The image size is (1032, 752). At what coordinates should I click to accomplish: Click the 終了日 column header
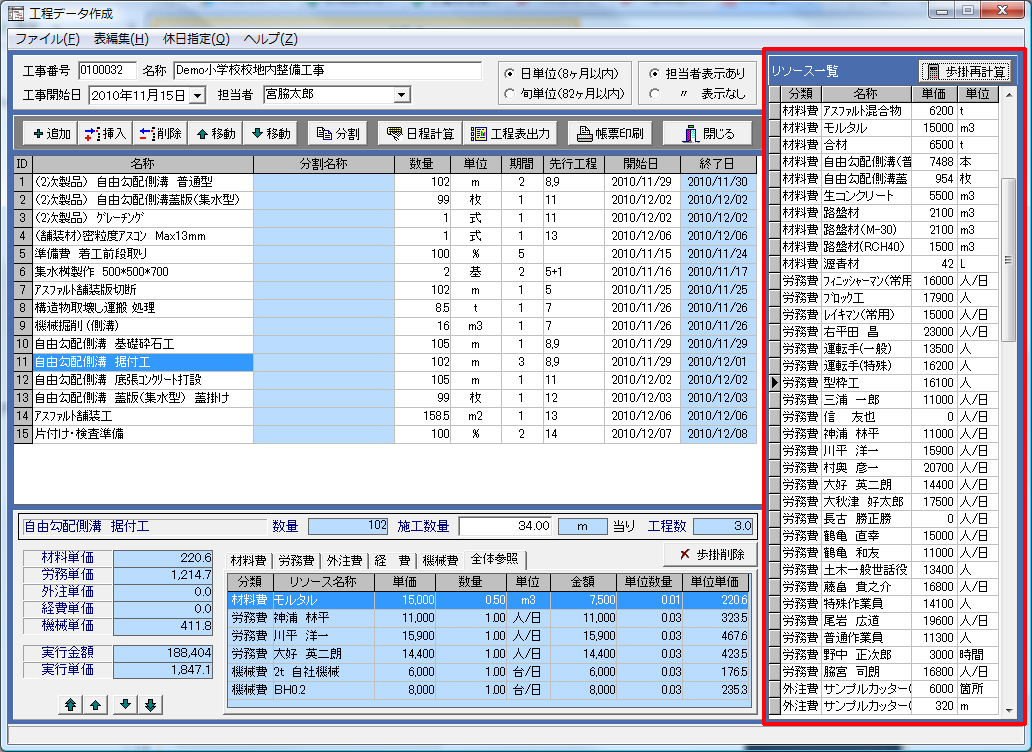click(x=718, y=164)
